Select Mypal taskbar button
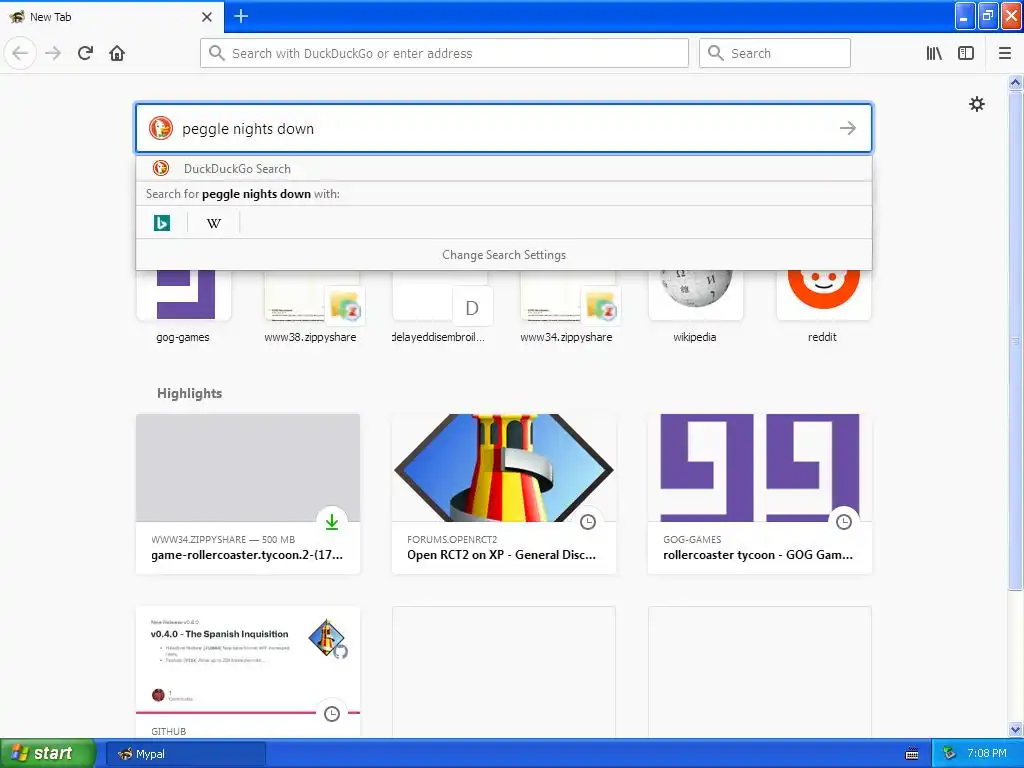The image size is (1024, 768). 186,754
